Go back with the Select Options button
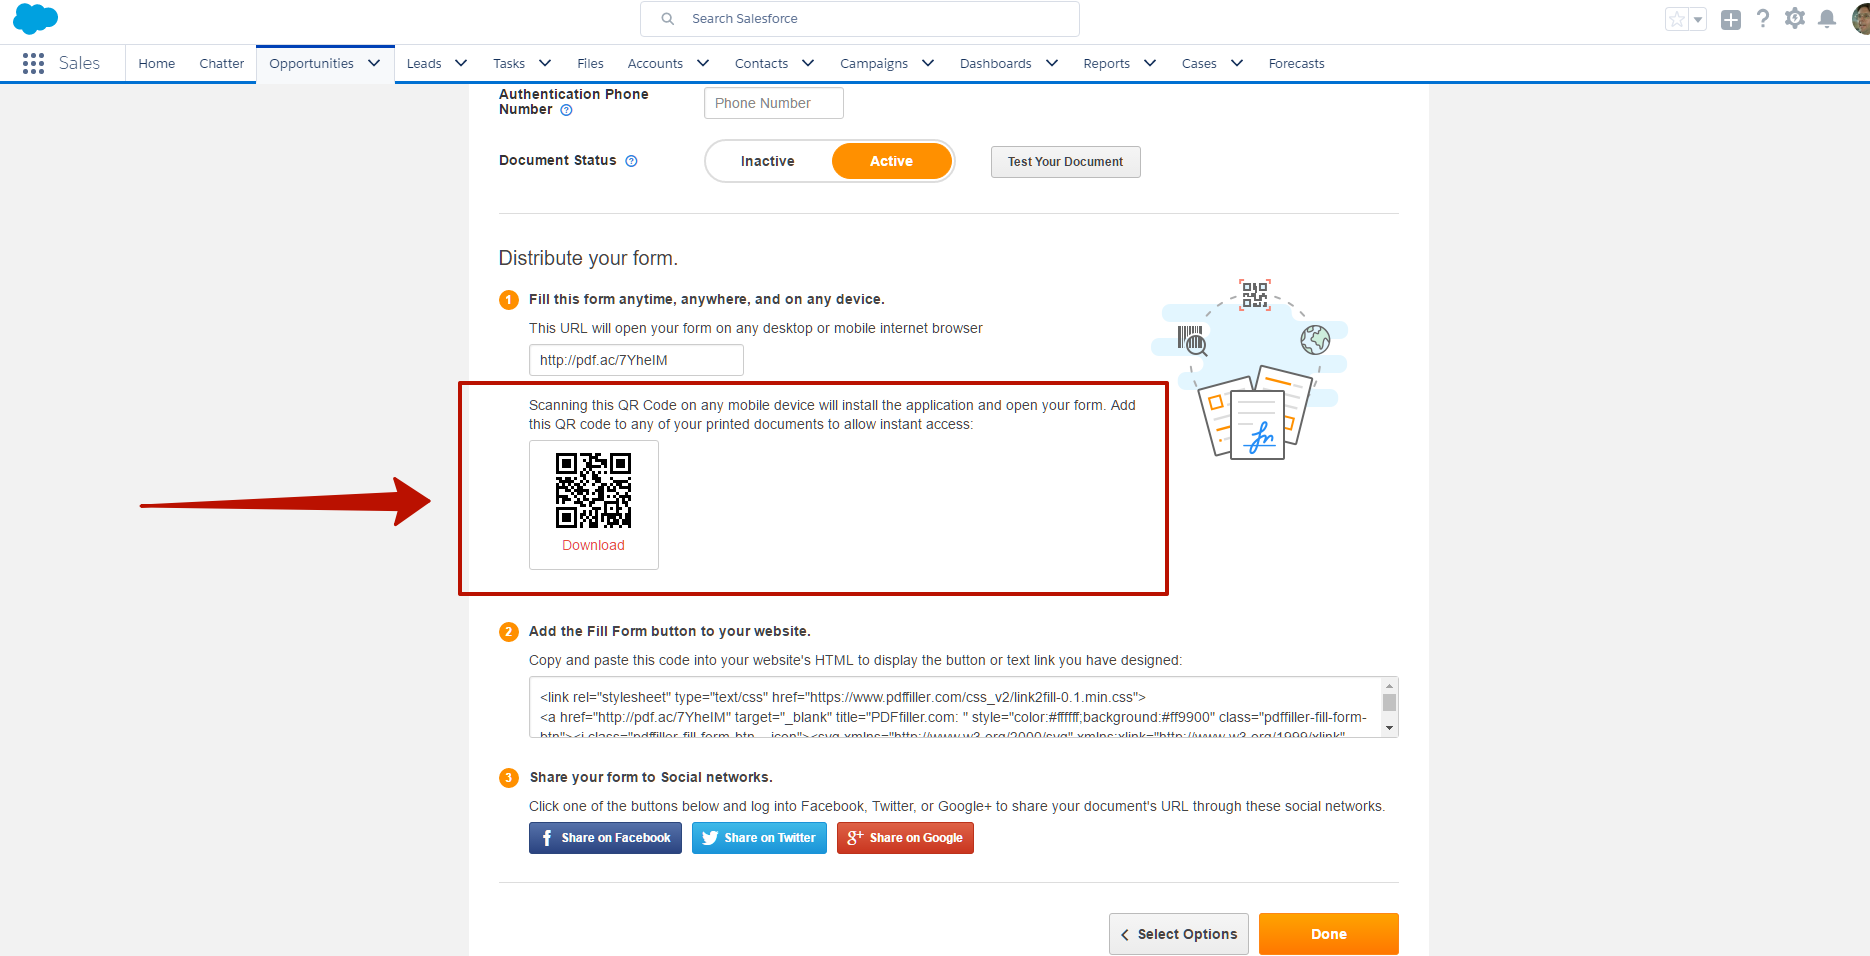 (x=1179, y=934)
